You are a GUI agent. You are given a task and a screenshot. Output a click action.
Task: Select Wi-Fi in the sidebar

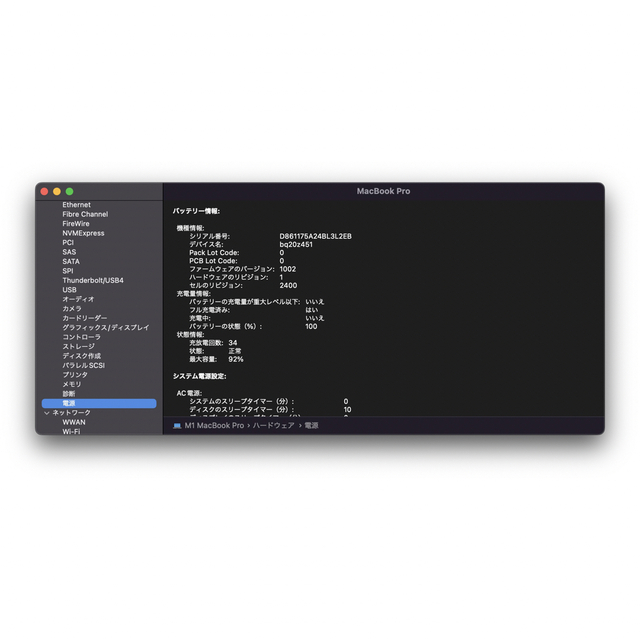point(71,431)
